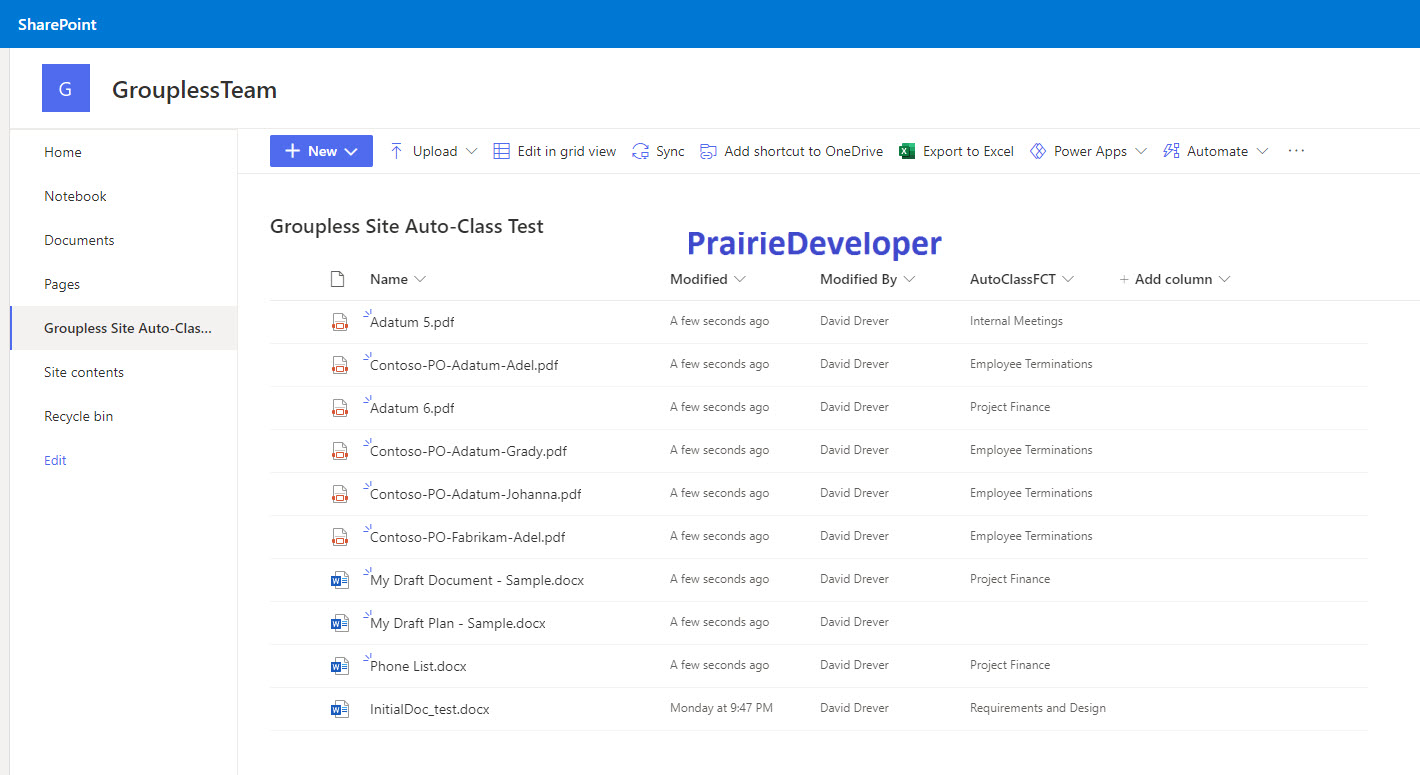Click the Edit in grid view icon
This screenshot has width=1420, height=775.
point(501,151)
